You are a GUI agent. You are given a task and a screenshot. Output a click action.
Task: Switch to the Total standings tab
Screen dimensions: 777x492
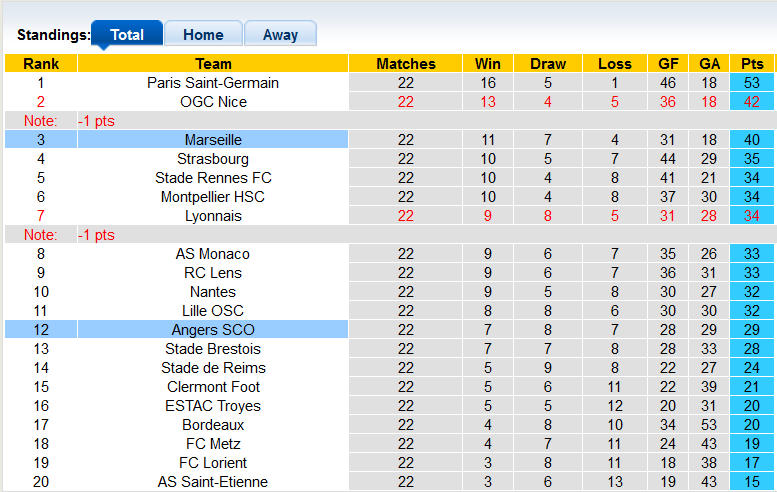pos(126,35)
